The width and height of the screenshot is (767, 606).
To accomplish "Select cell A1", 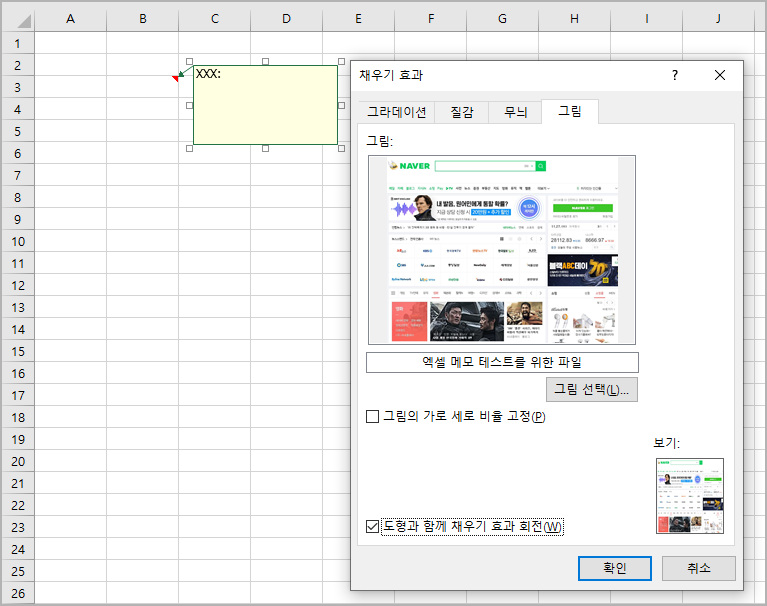I will [70, 43].
